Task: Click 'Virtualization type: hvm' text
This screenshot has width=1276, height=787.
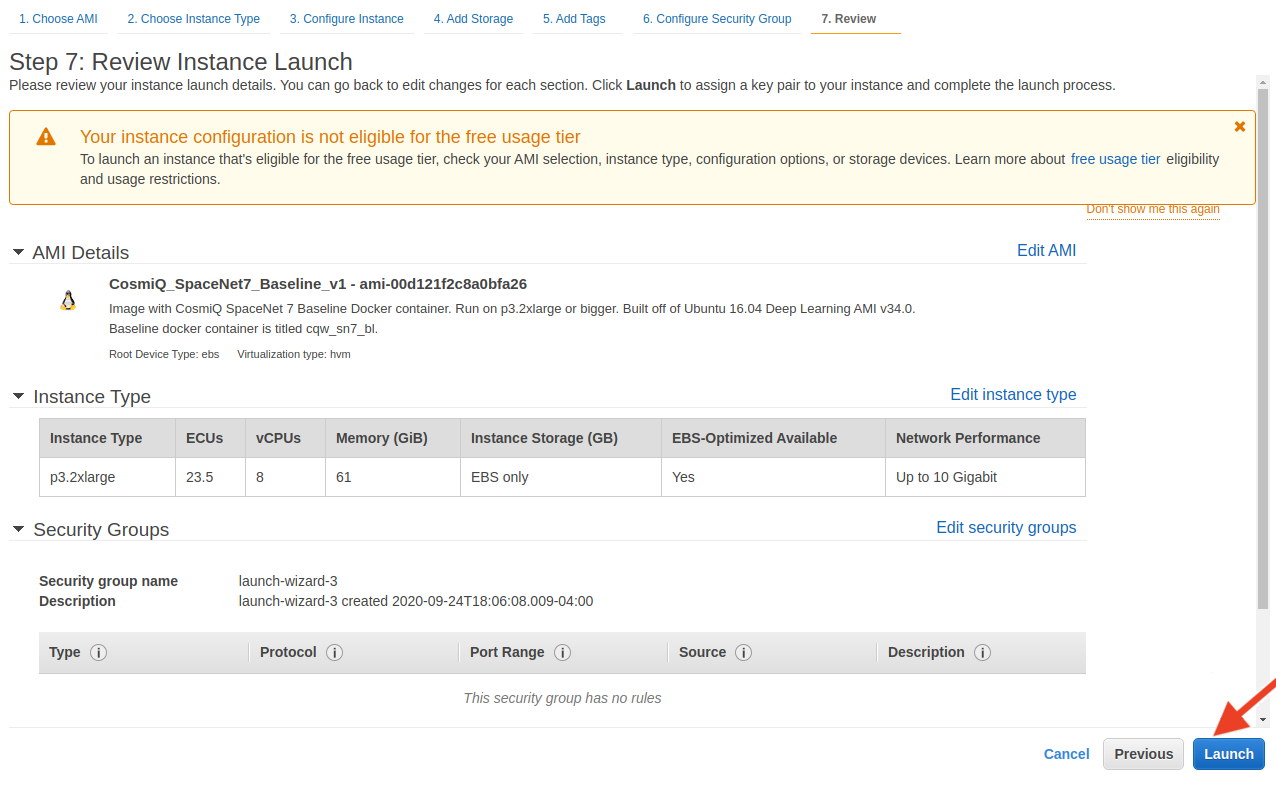Action: click(x=294, y=354)
